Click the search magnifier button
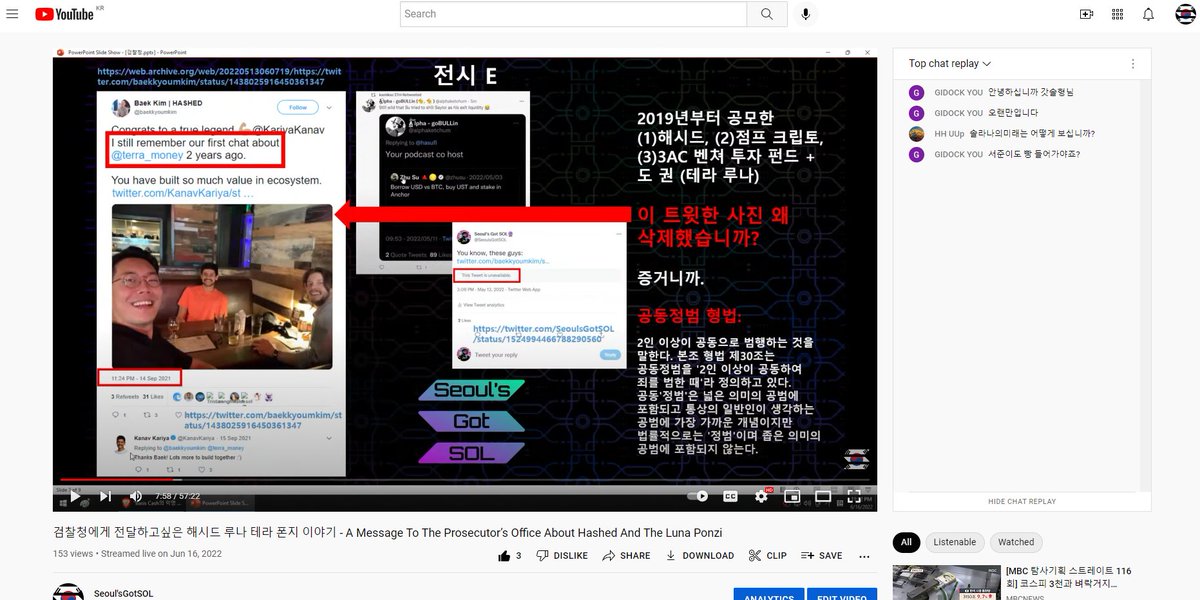The width and height of the screenshot is (1200, 600). pos(767,14)
